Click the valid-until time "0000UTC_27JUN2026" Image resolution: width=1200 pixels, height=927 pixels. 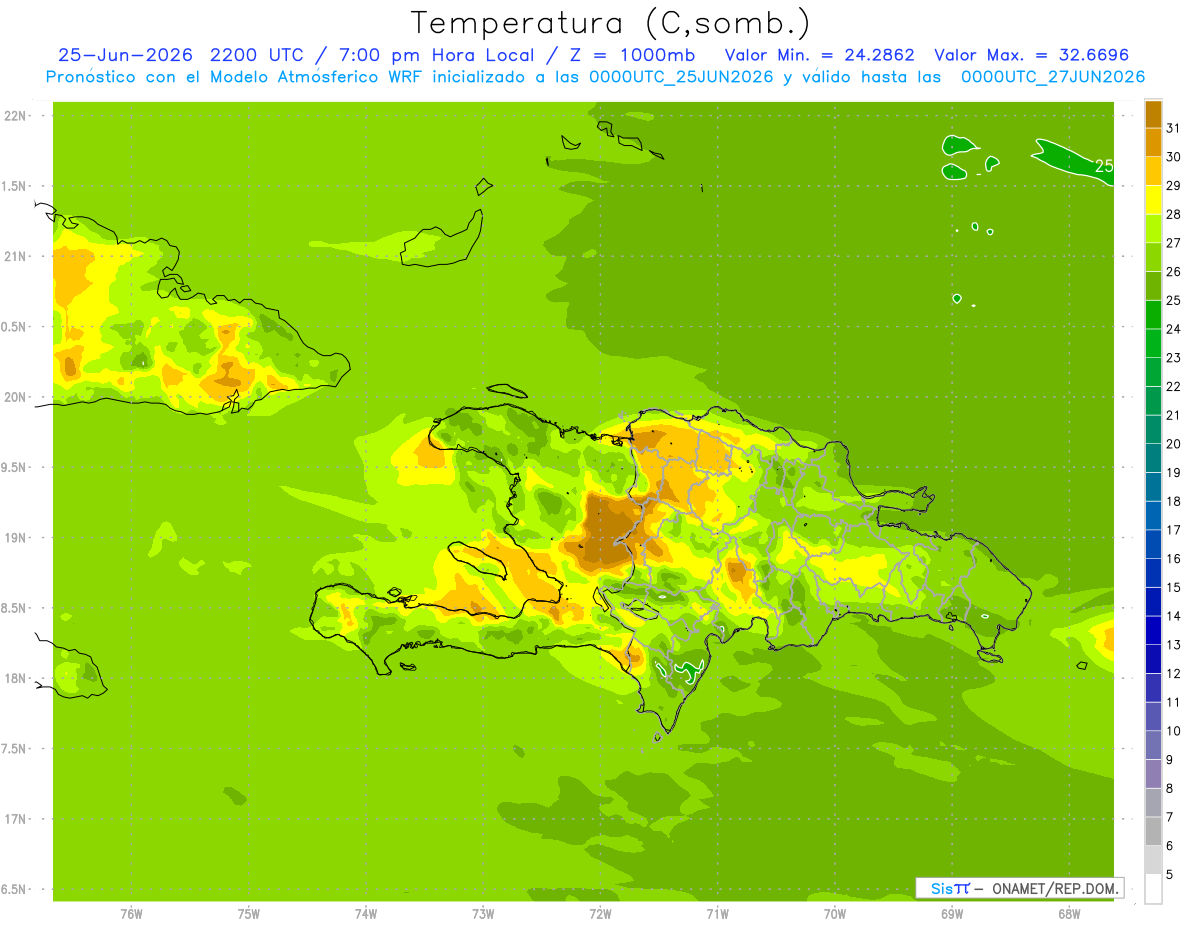click(x=1053, y=77)
